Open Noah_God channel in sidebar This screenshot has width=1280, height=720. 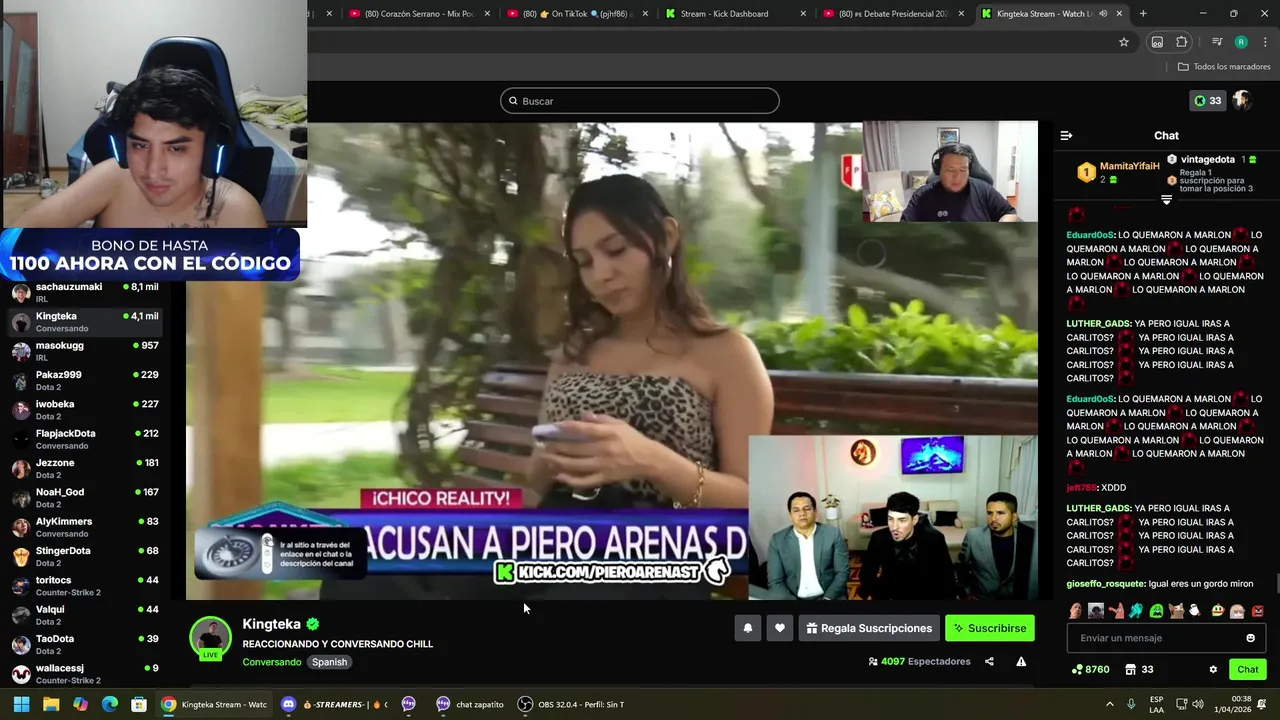click(x=85, y=498)
